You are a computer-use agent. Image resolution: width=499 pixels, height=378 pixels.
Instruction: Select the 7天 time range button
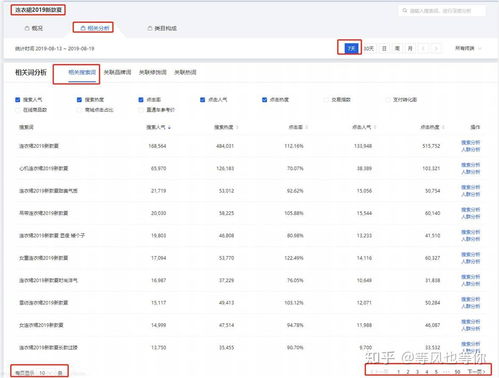tap(351, 49)
